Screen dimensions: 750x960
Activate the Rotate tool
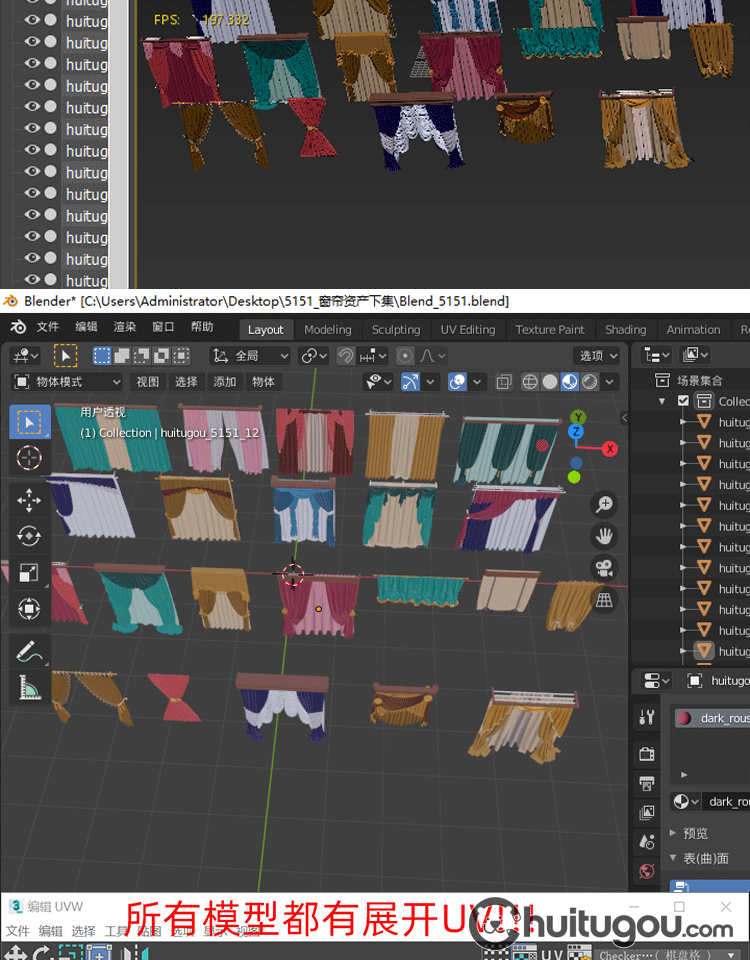coord(29,537)
